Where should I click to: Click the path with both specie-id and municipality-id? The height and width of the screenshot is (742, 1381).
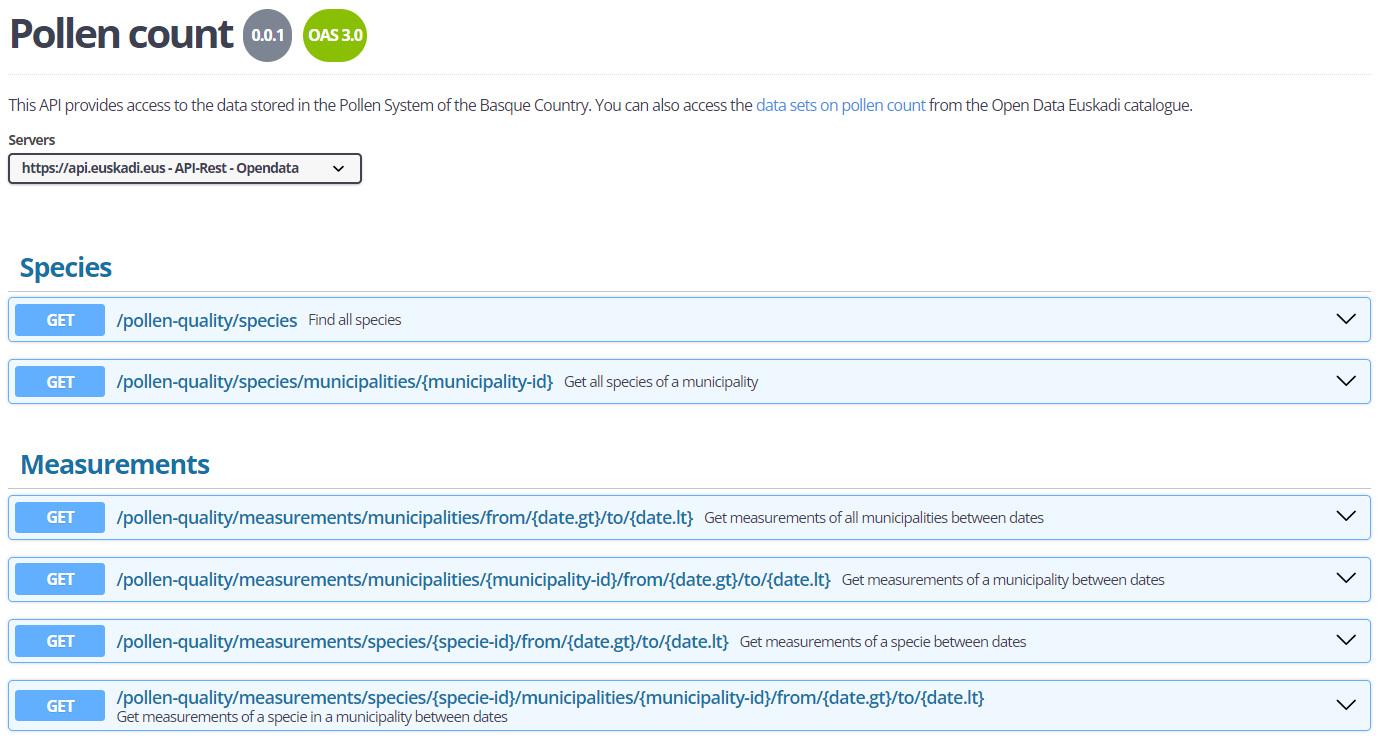pyautogui.click(x=550, y=698)
